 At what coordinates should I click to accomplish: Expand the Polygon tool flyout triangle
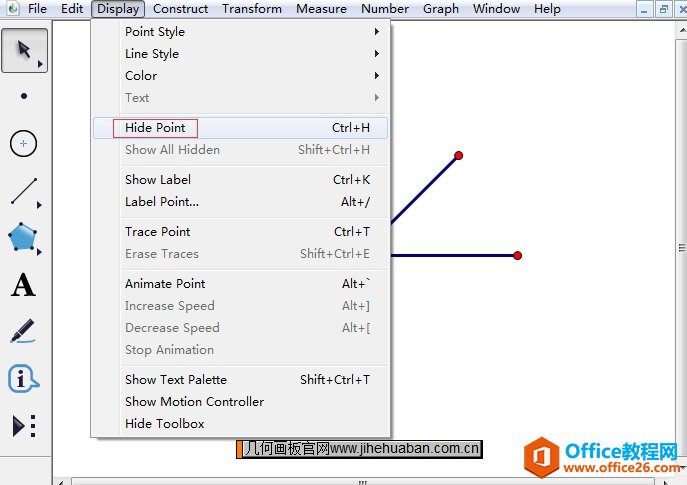(x=39, y=252)
